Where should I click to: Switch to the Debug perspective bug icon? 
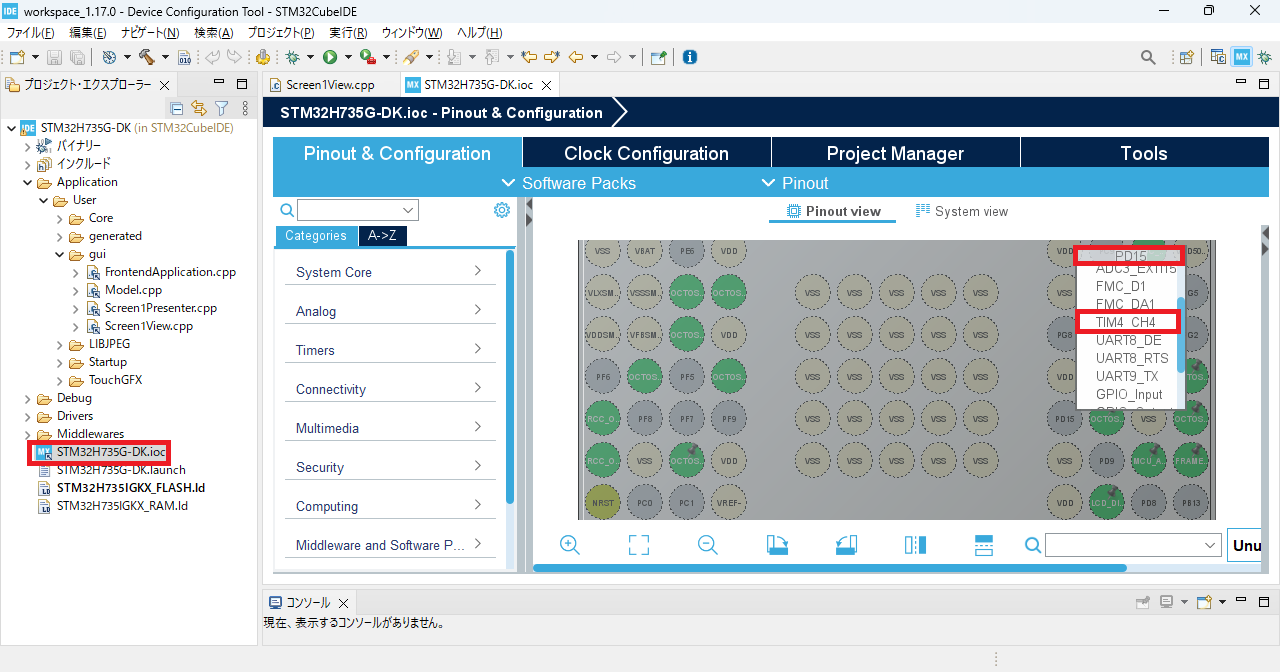coord(1265,57)
